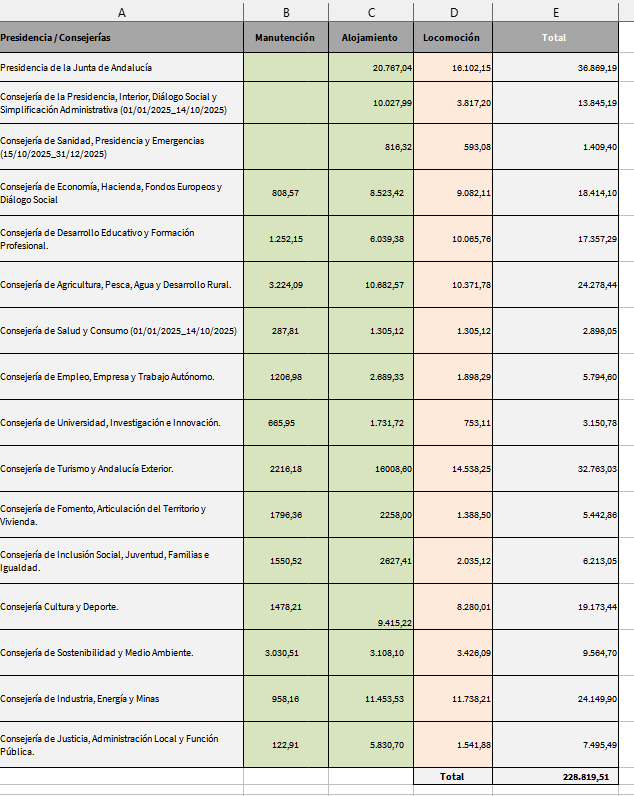
Task: Select 'Consejería Cultura y Deporte' cell
Action: click(121, 607)
